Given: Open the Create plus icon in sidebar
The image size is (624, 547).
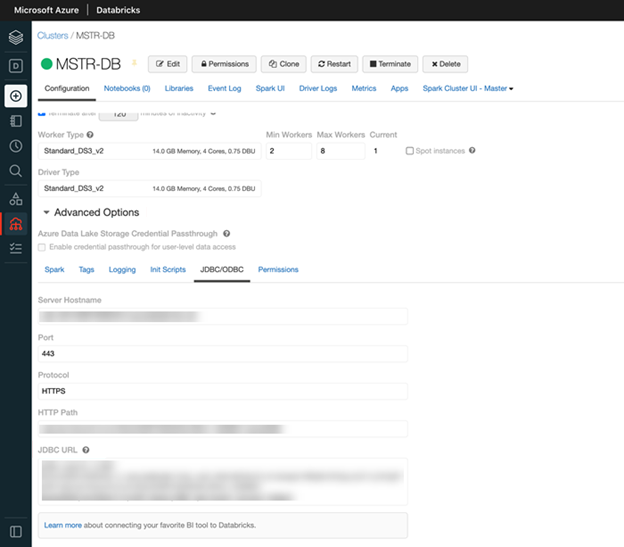Looking at the screenshot, I should coord(15,96).
